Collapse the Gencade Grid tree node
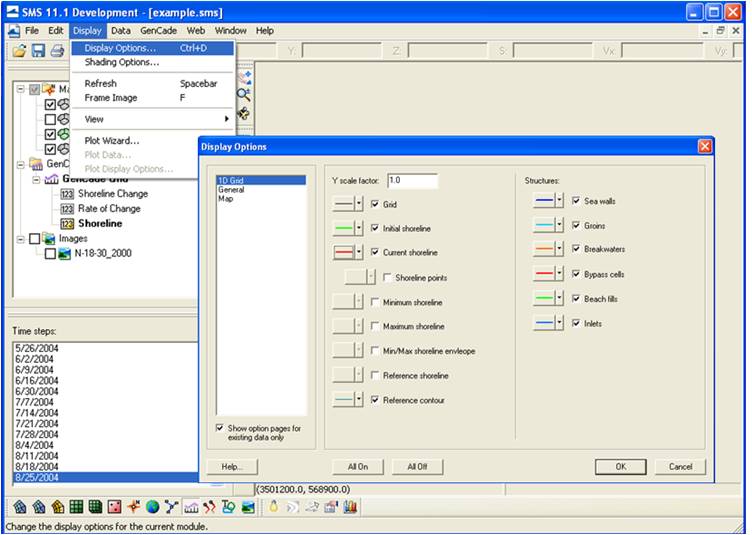 36,179
